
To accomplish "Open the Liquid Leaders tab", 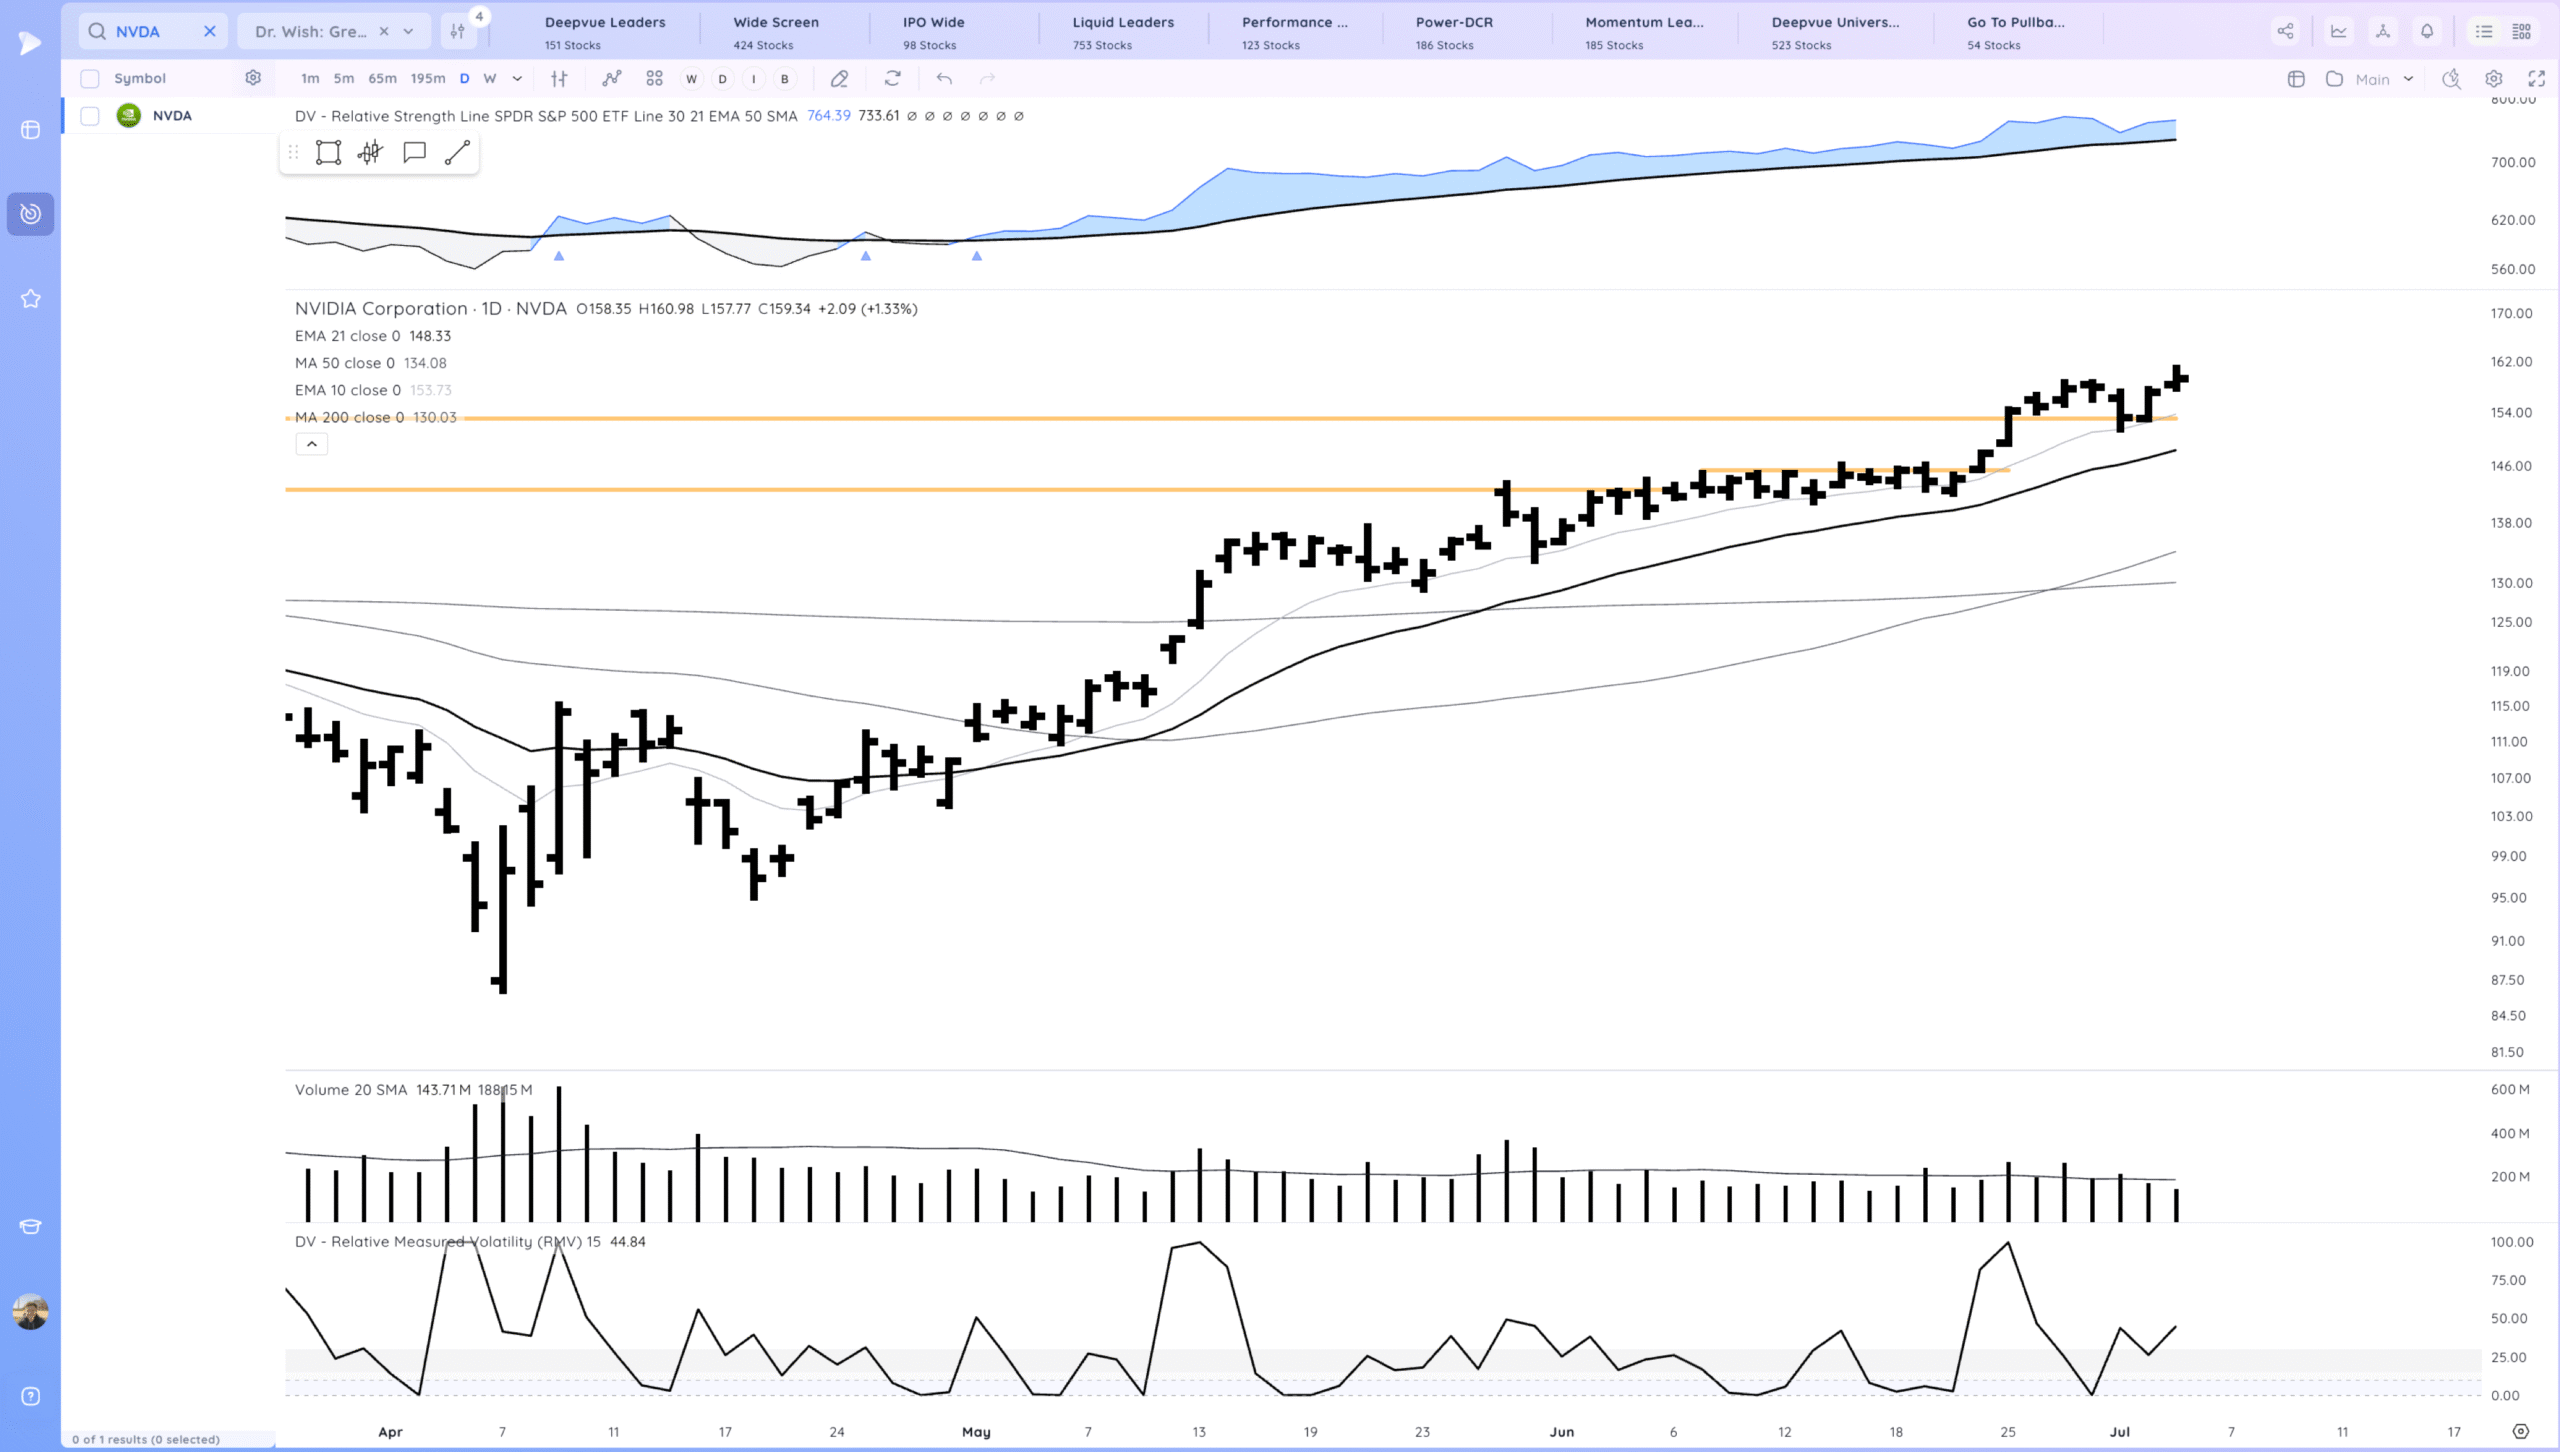I will (1122, 31).
